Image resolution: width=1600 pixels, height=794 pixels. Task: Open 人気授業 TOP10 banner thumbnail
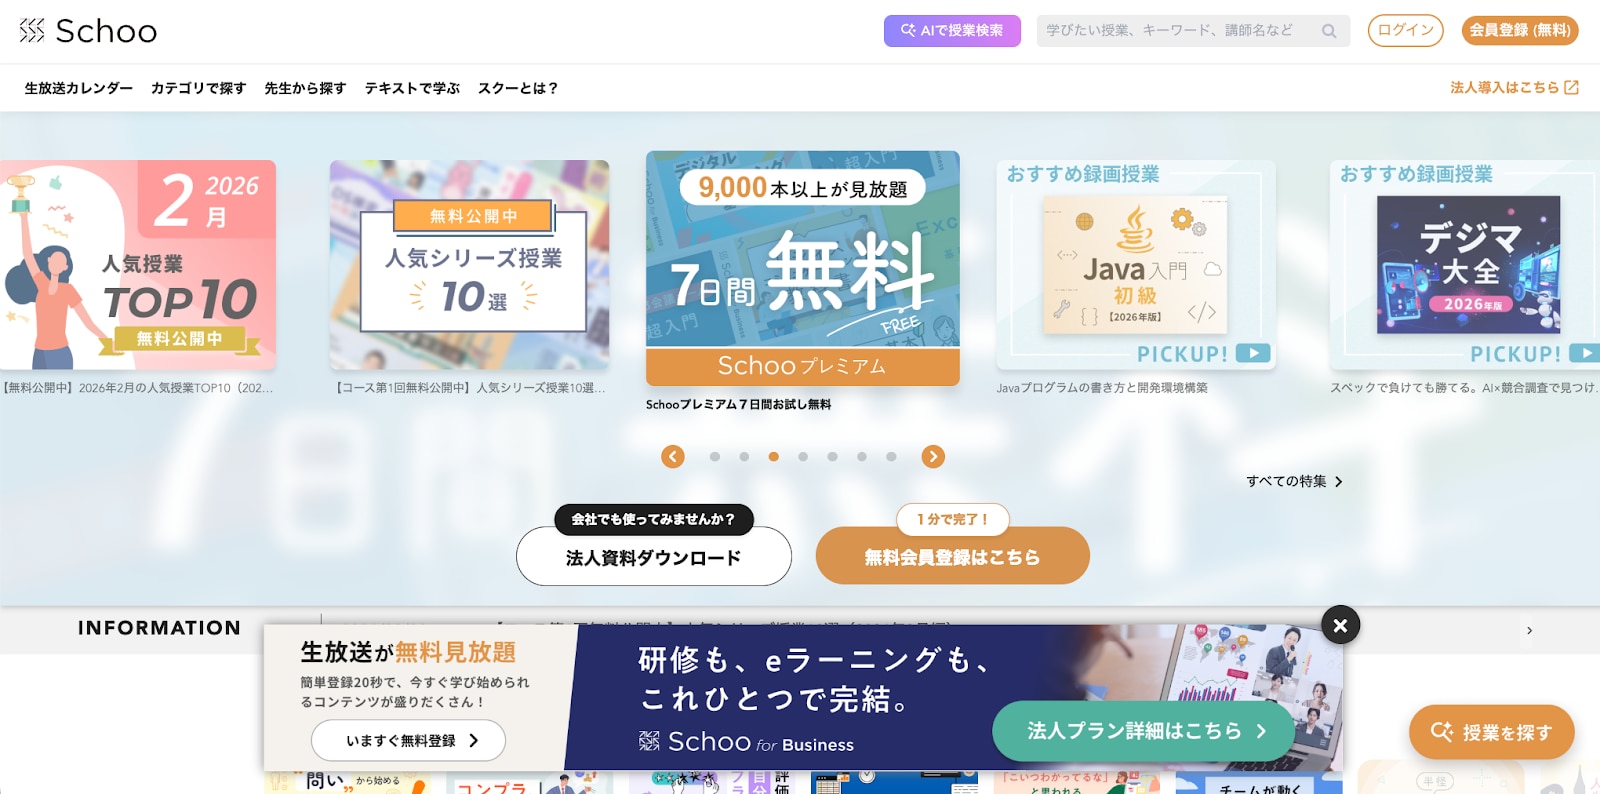138,265
